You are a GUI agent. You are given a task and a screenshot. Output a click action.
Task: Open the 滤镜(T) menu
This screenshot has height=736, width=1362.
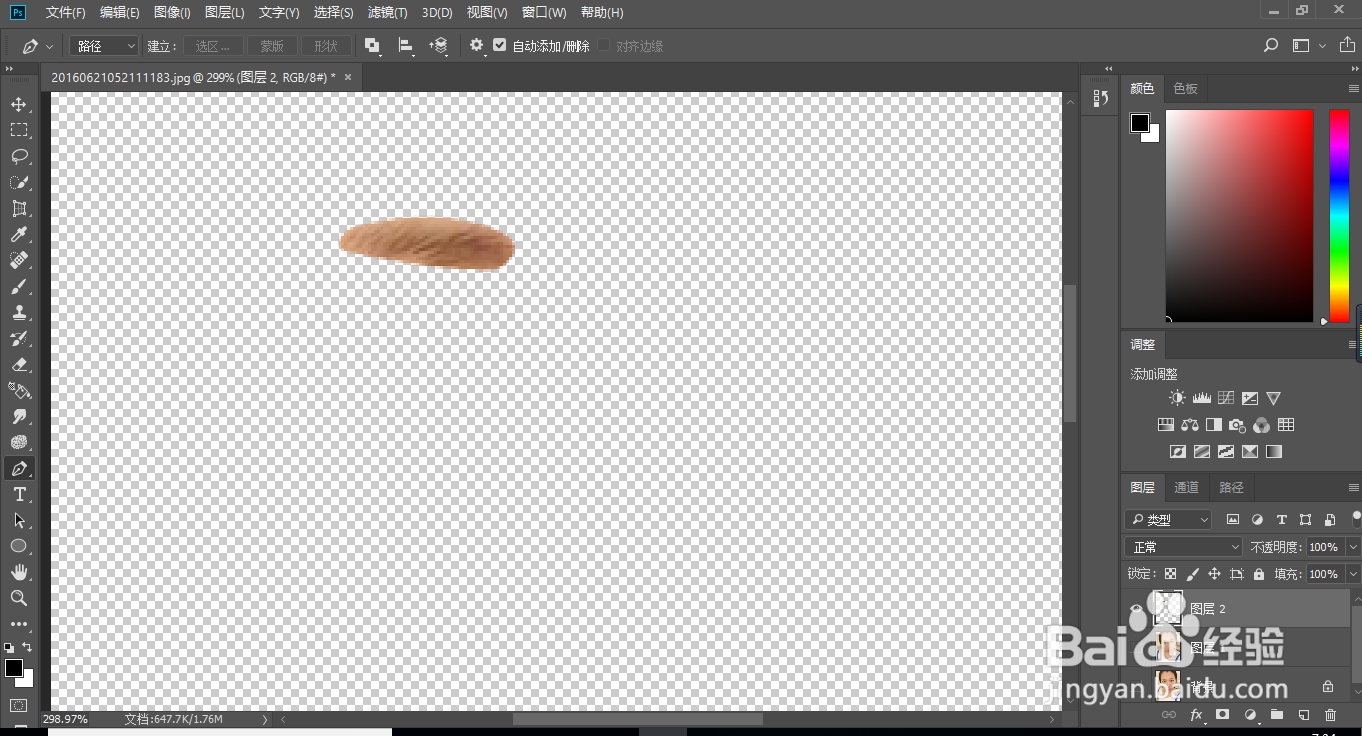(387, 13)
